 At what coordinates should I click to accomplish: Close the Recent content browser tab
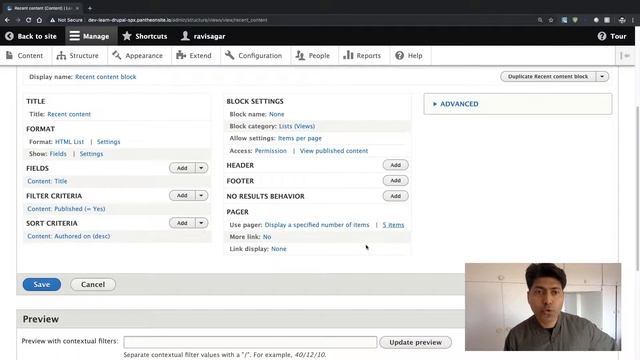click(77, 8)
